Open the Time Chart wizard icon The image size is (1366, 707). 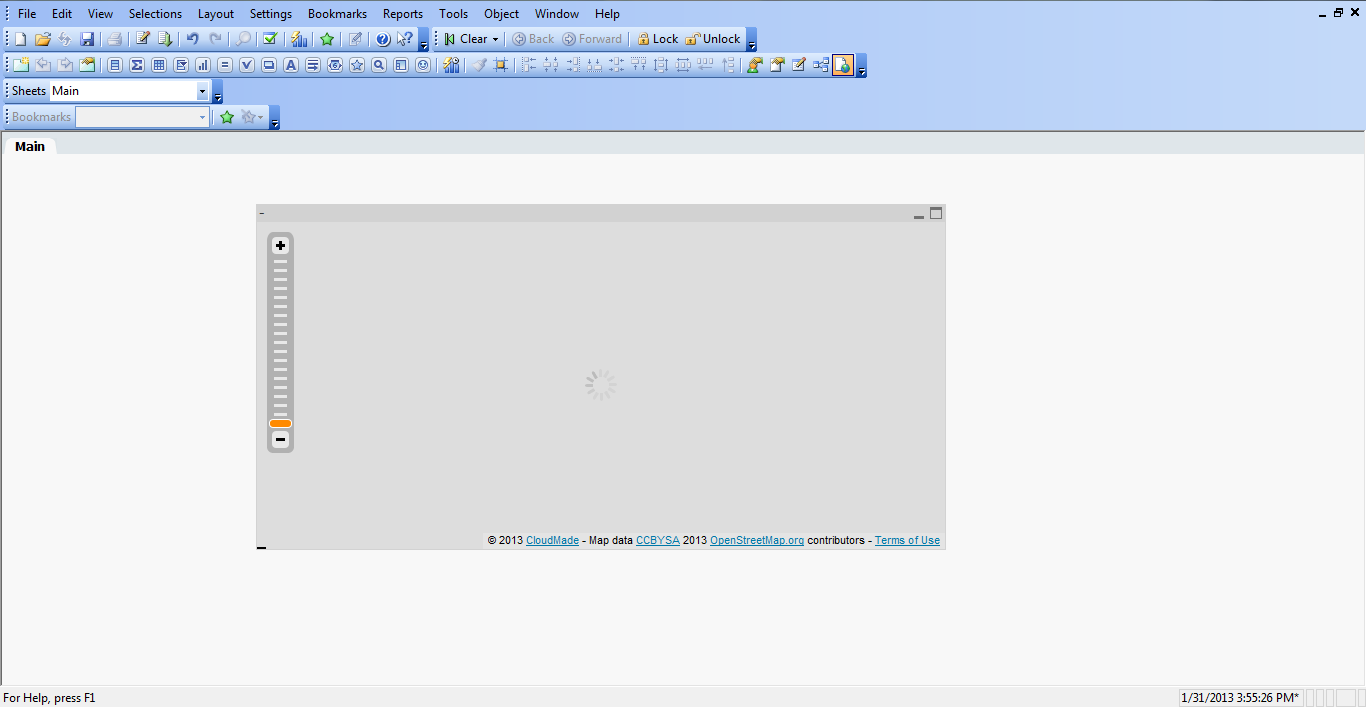[x=451, y=65]
